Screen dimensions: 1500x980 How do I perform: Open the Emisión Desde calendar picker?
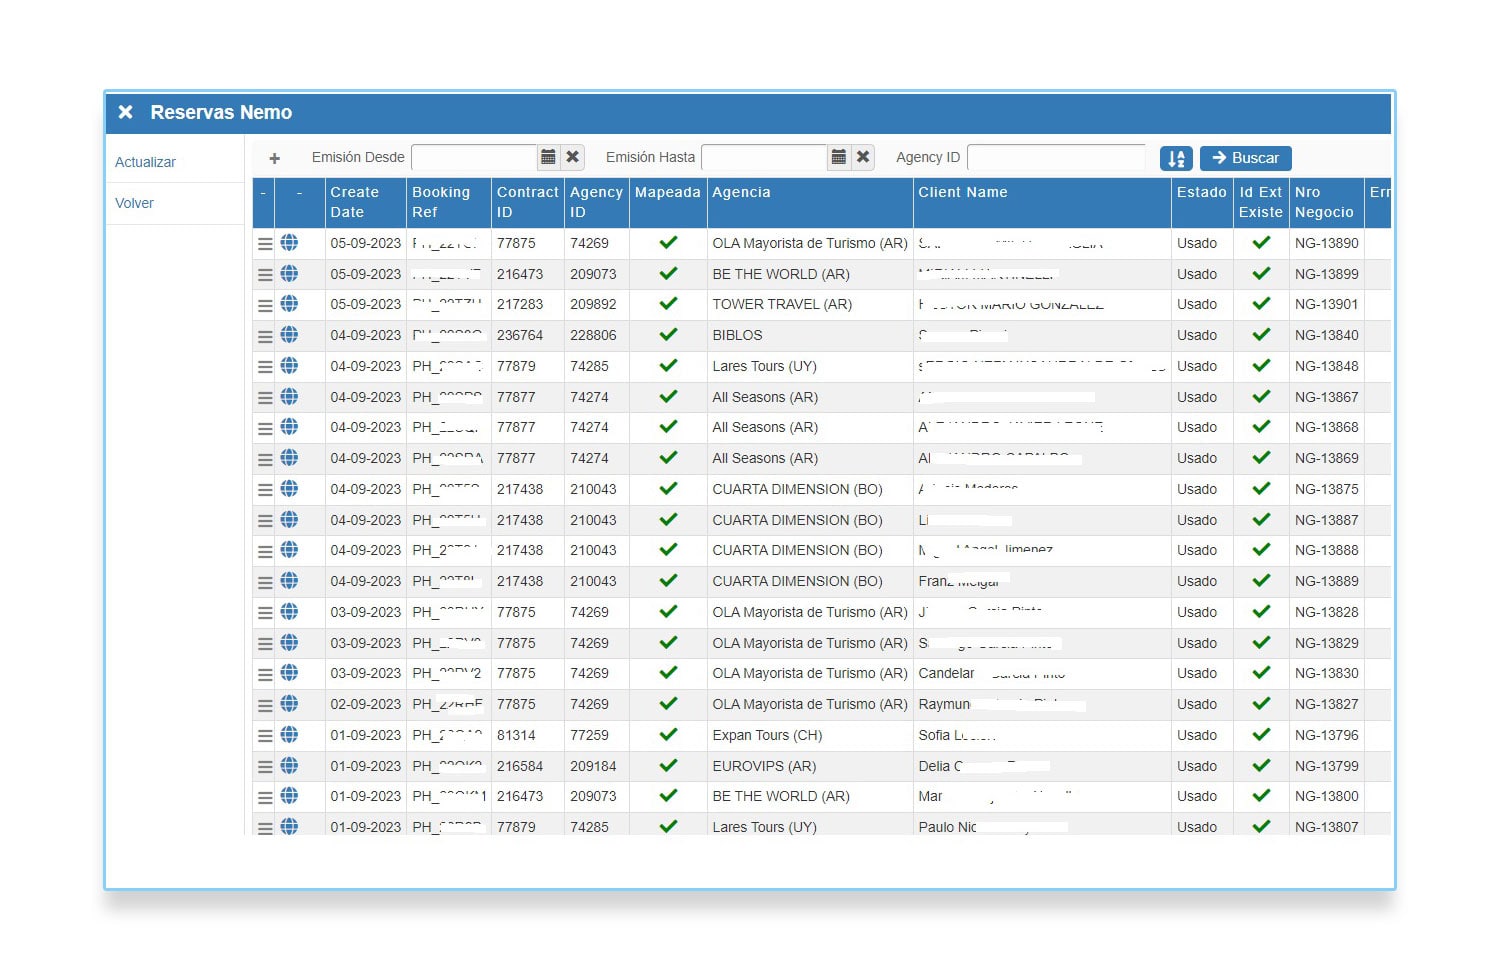pyautogui.click(x=548, y=157)
